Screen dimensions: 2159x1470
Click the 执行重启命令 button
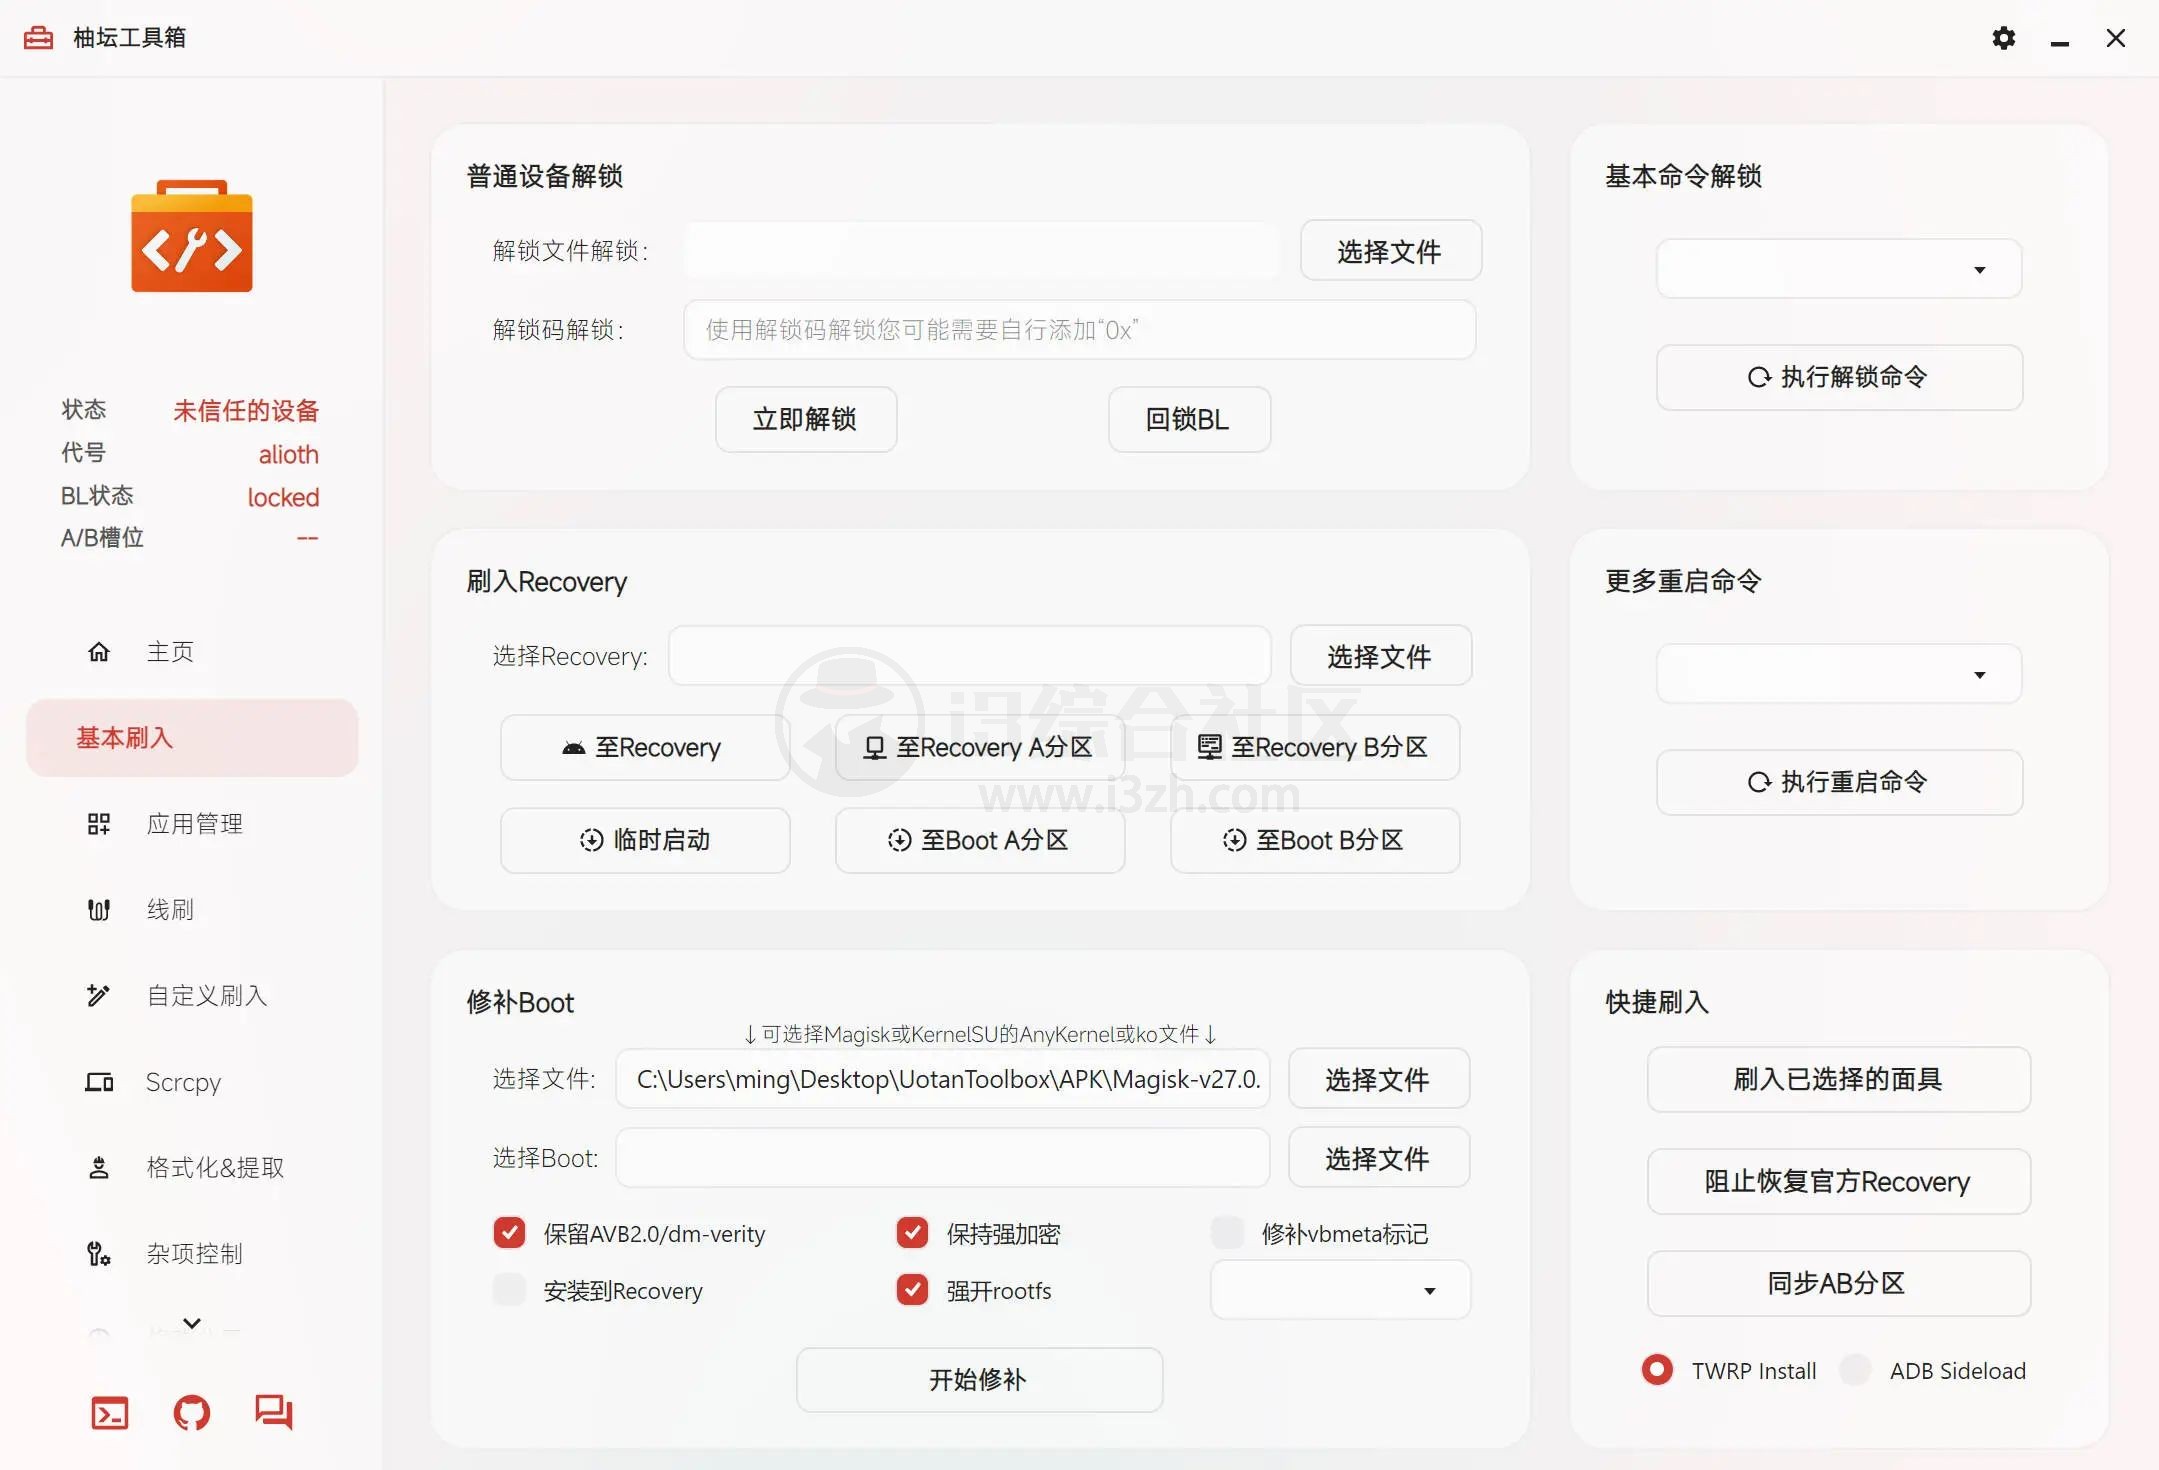coord(1839,782)
